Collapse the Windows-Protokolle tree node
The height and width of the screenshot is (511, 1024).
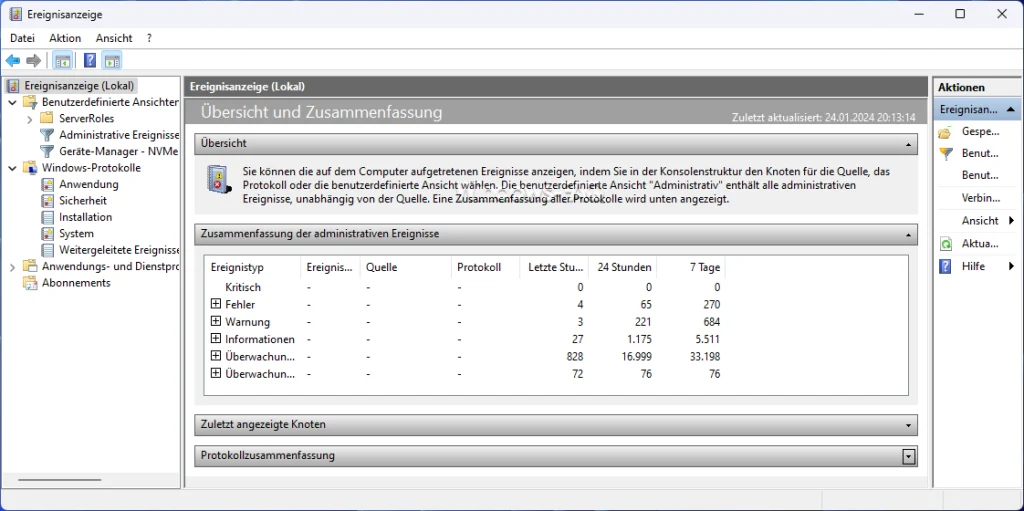tap(12, 168)
